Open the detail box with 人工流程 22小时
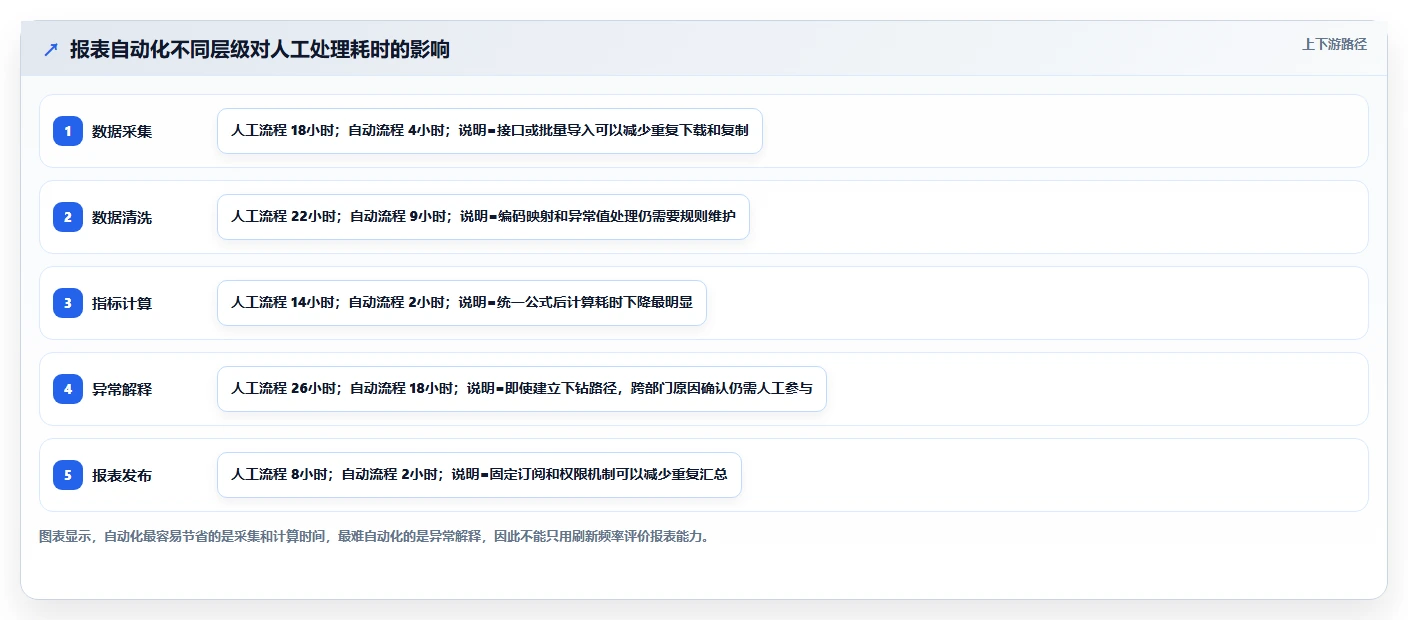The height and width of the screenshot is (620, 1408). 483,217
